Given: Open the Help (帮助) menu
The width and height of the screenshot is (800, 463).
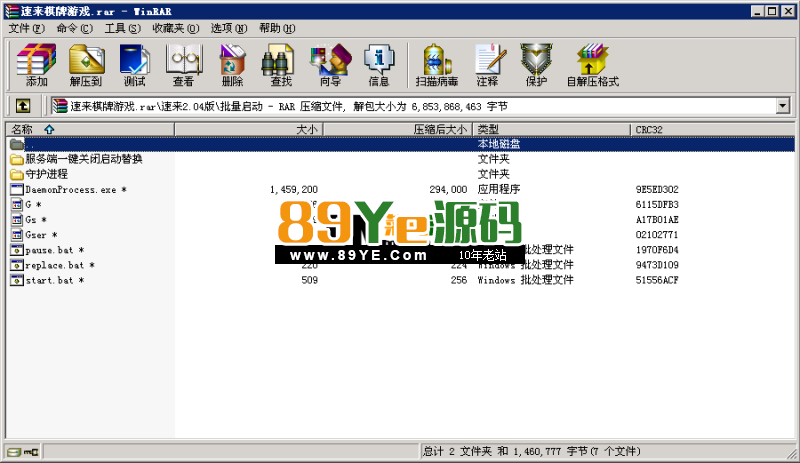Looking at the screenshot, I should tap(277, 28).
